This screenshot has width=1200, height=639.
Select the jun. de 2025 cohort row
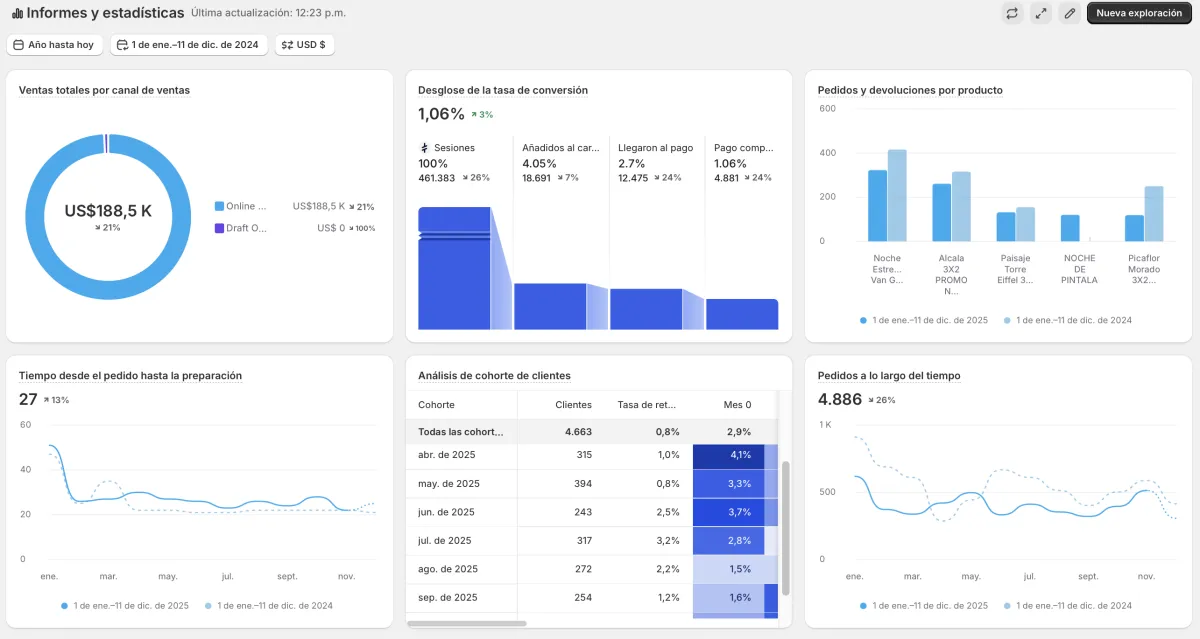point(592,512)
